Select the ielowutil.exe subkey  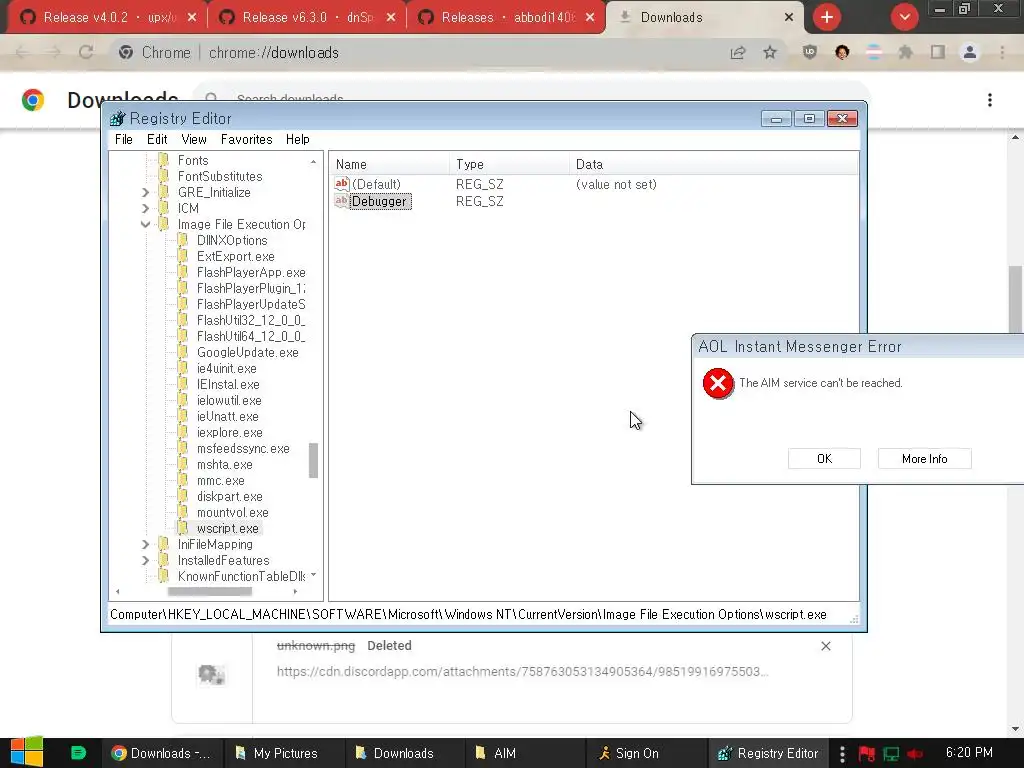[x=229, y=400]
